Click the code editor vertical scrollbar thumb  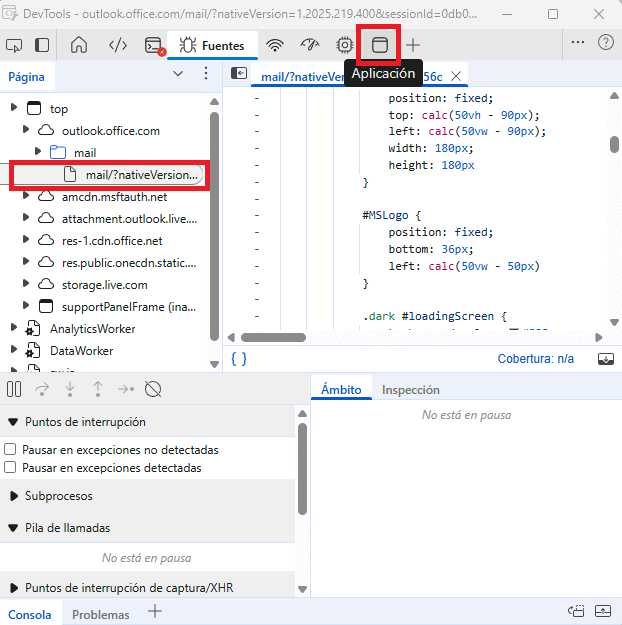tap(614, 144)
